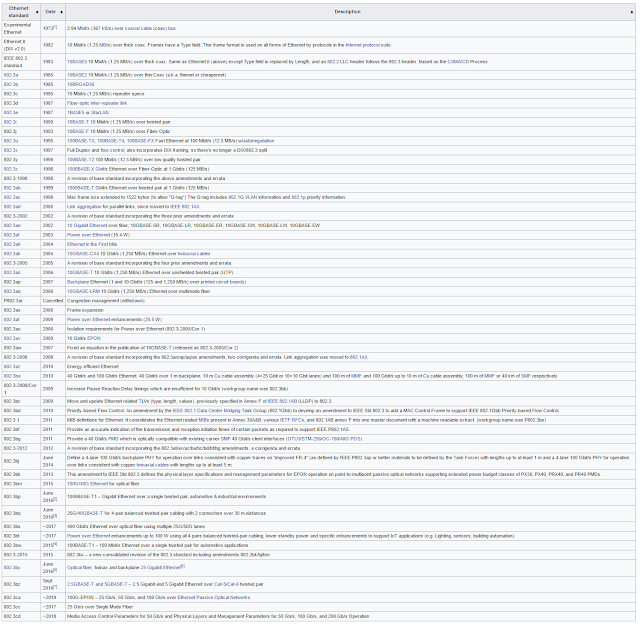Open the 1973 citation footnote superscript
Viewport: 640px width, 626px height.
click(56, 27)
